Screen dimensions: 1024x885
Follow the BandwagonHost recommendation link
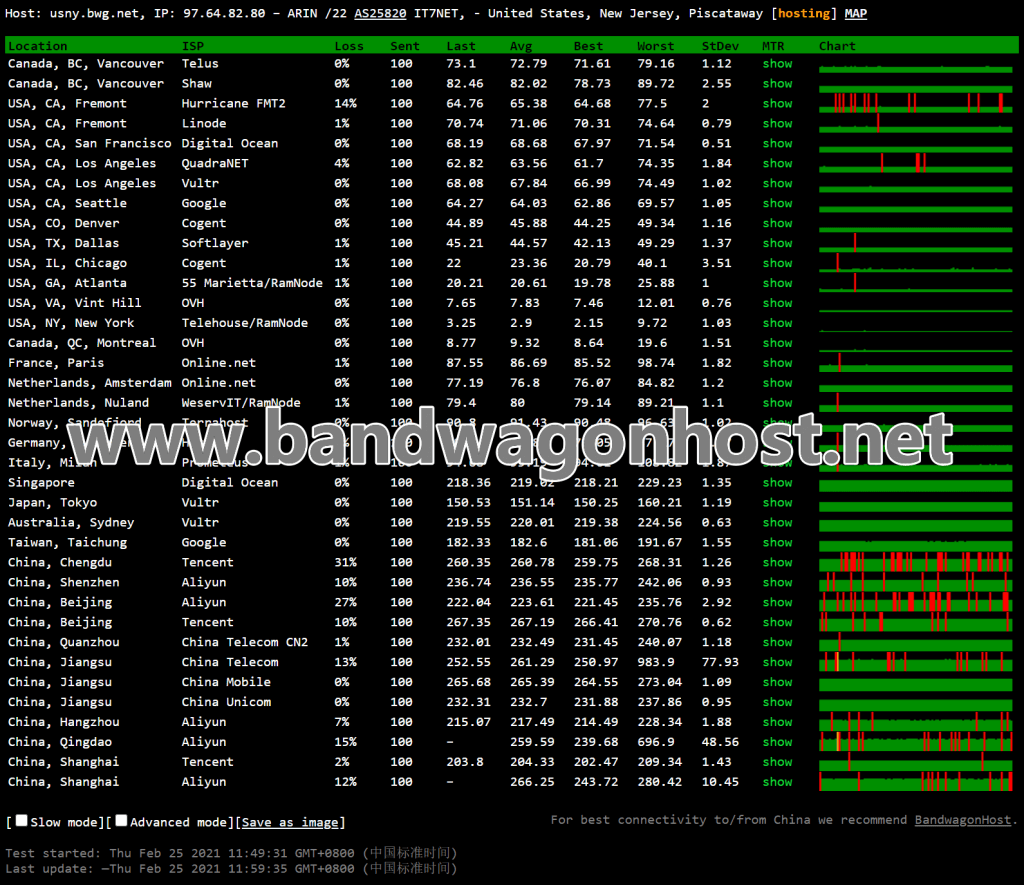tap(963, 820)
